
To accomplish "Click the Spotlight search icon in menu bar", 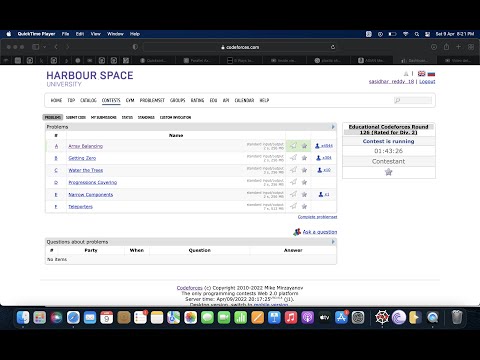I will pos(417,34).
